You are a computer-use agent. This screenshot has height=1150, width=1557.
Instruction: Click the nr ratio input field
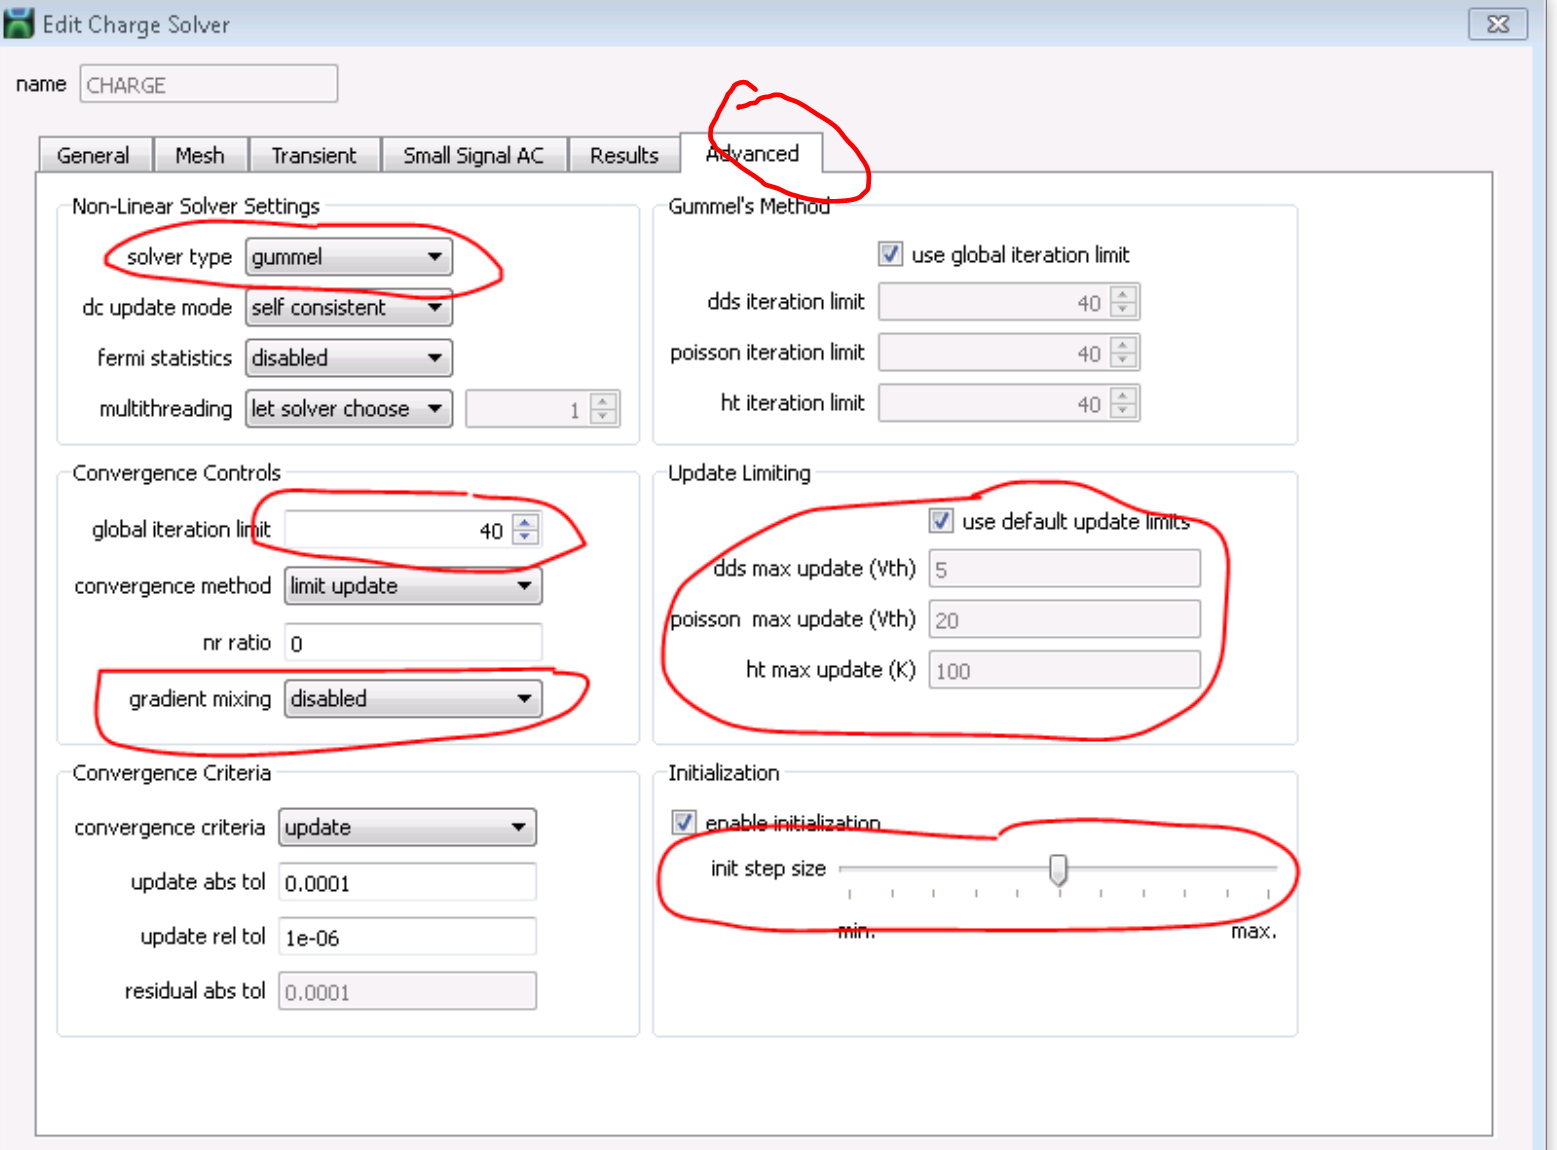(x=413, y=643)
